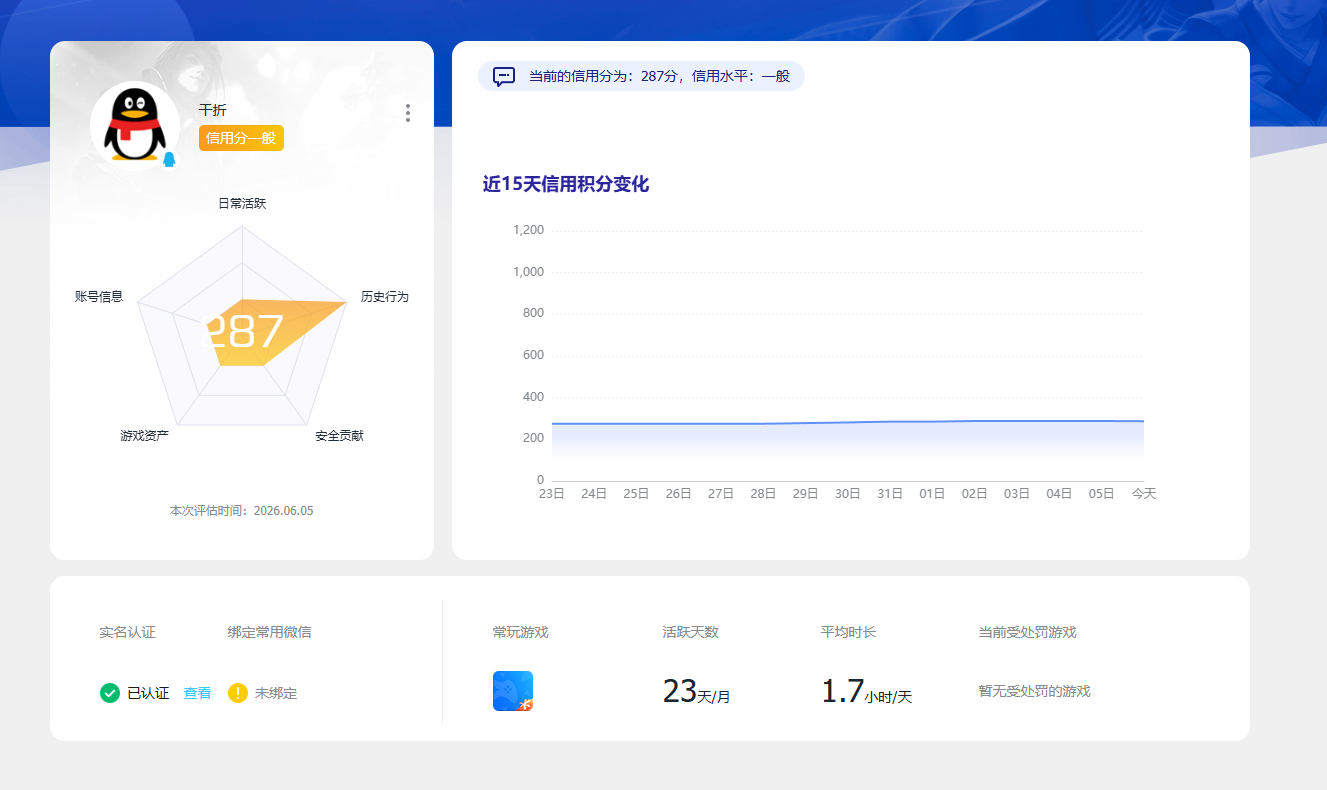Click the green verified checkmark icon

pos(110,693)
